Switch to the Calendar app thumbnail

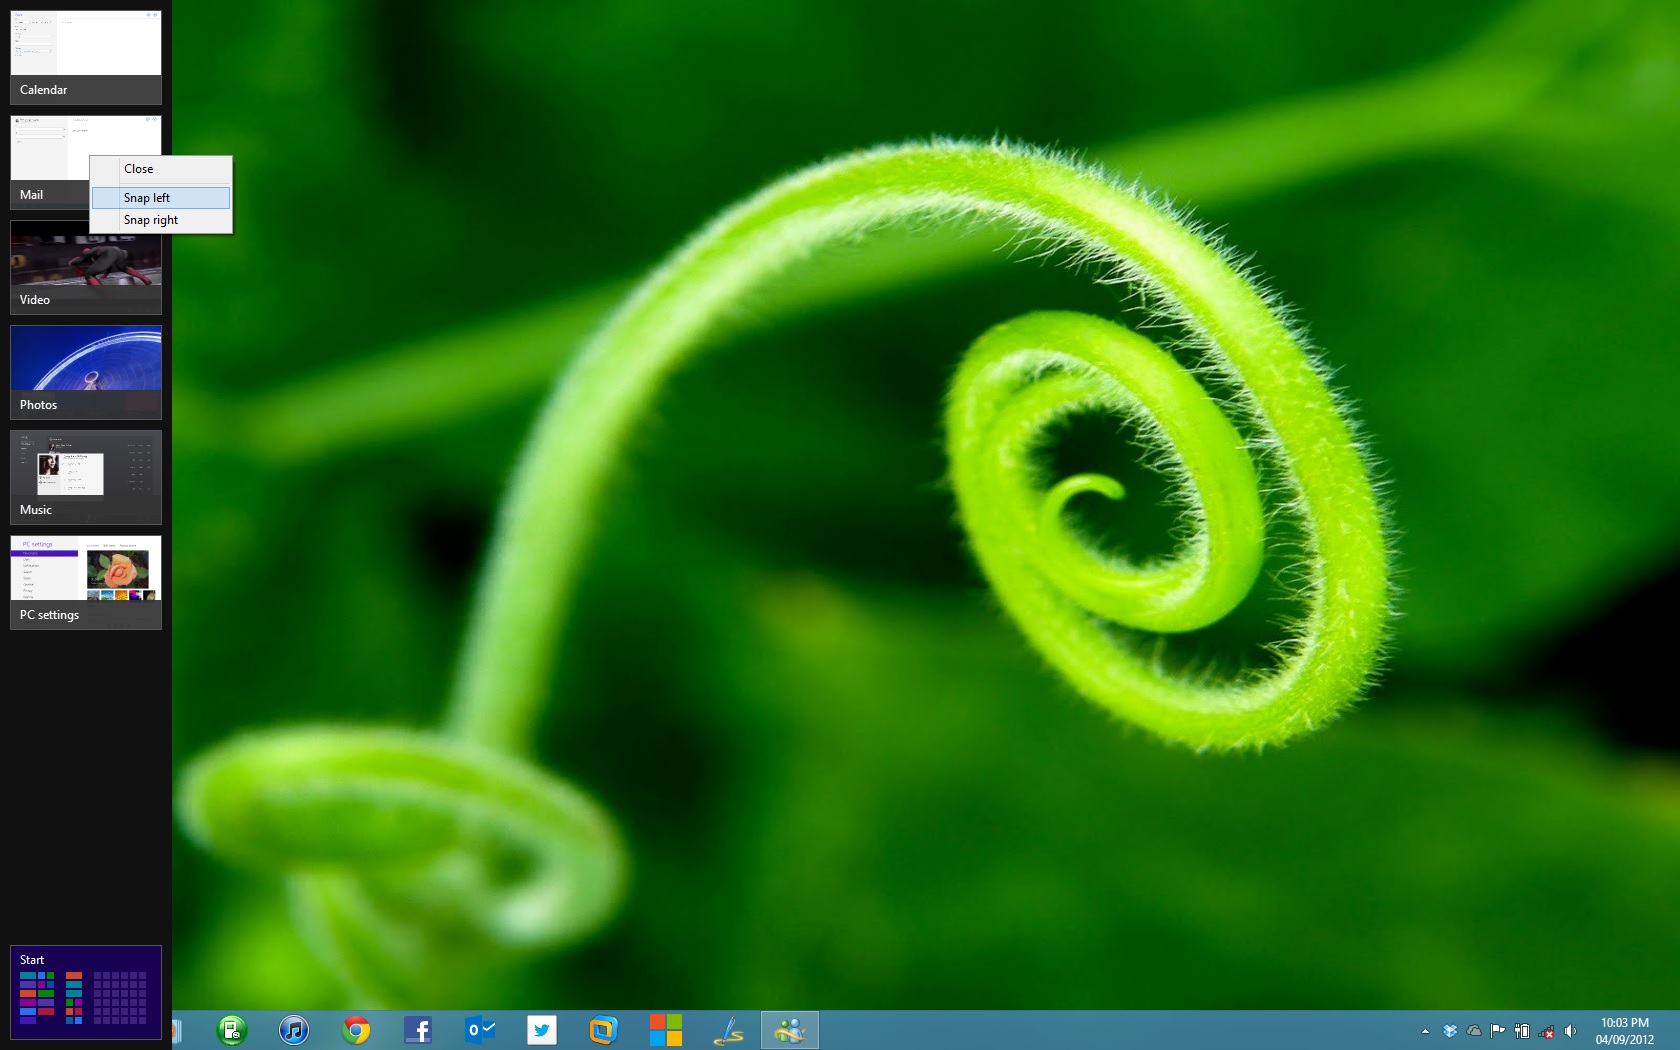(x=86, y=57)
